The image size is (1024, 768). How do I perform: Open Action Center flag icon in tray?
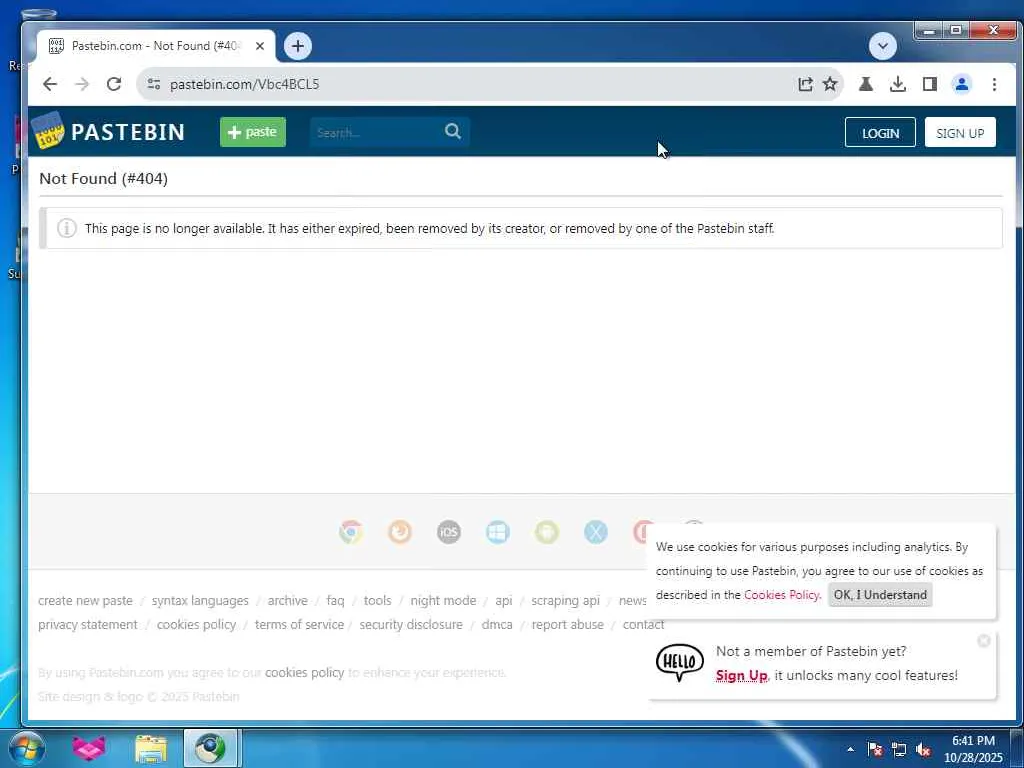click(874, 749)
